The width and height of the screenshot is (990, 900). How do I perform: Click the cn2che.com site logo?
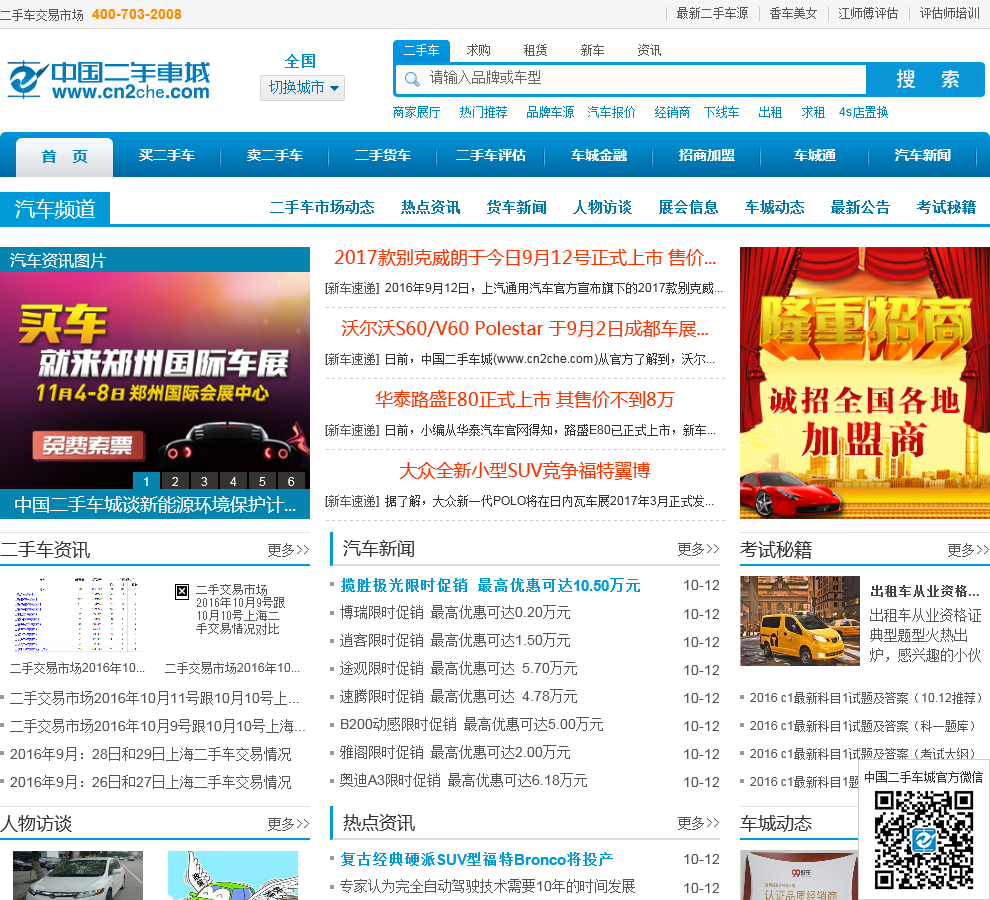coord(109,80)
